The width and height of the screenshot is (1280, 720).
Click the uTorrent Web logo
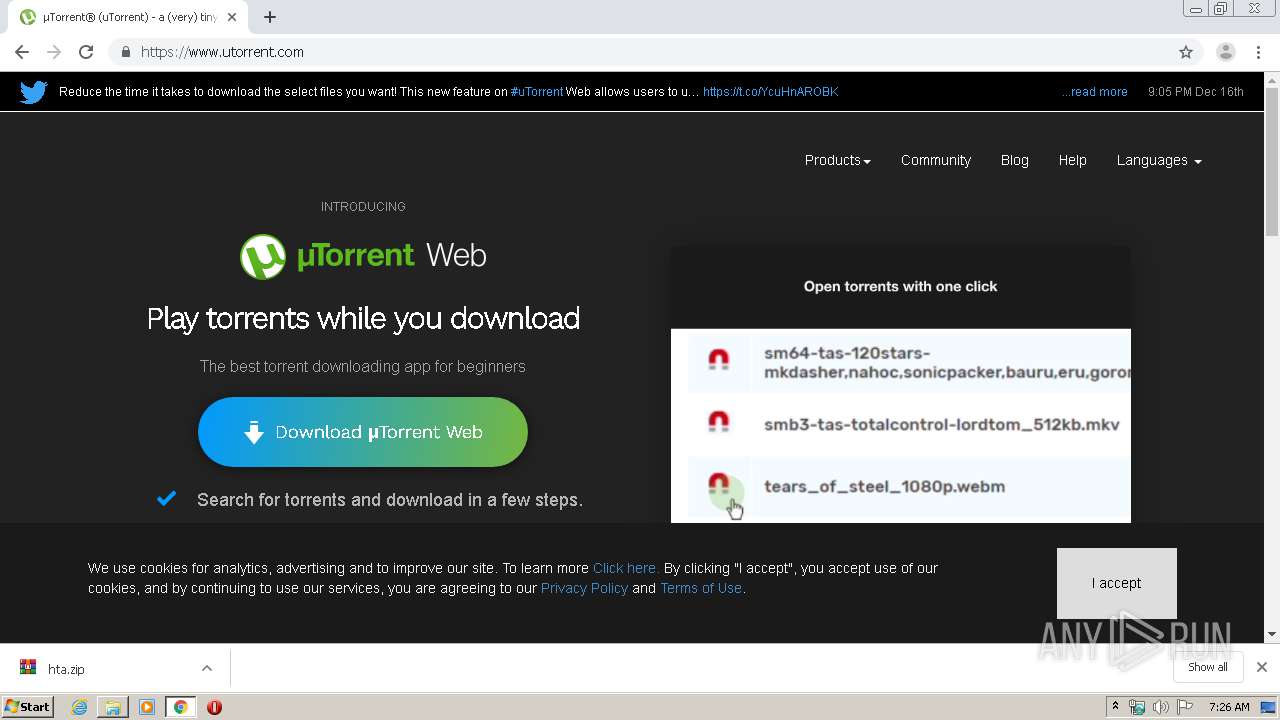[363, 256]
